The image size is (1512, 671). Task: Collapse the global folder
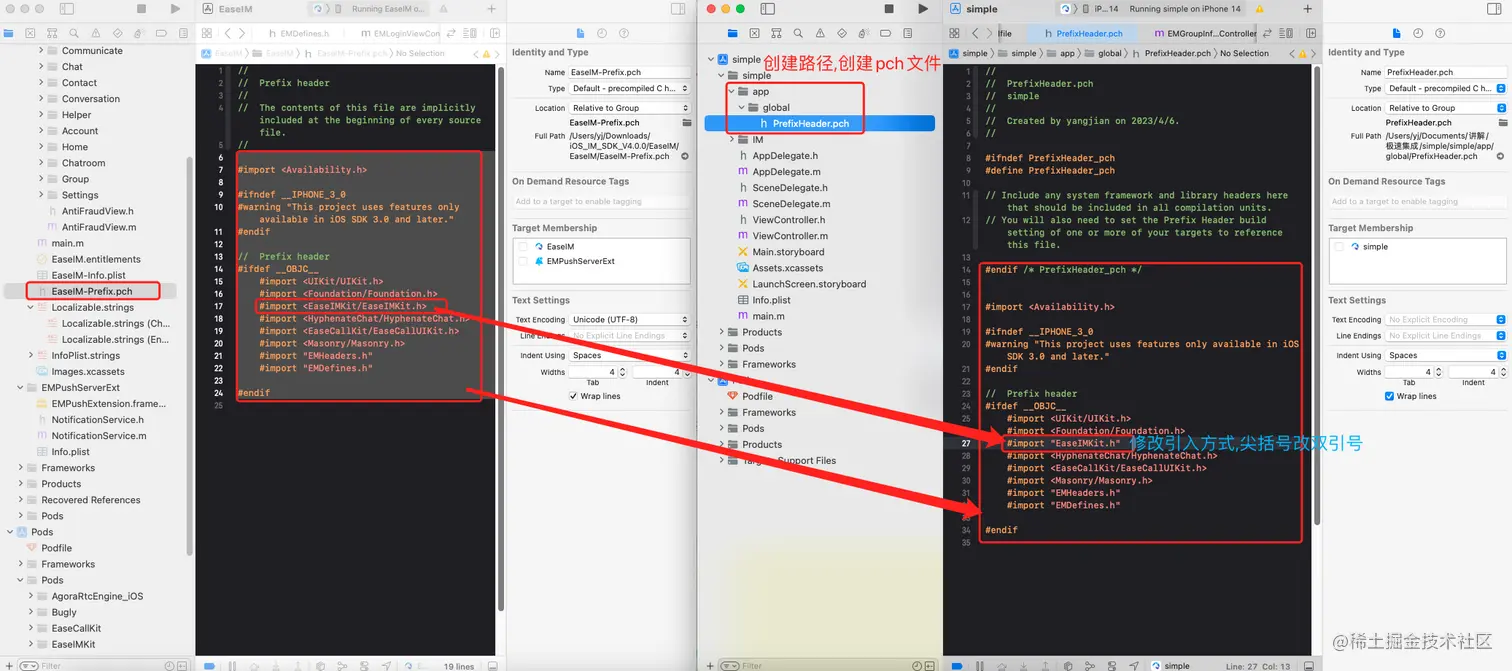[742, 108]
